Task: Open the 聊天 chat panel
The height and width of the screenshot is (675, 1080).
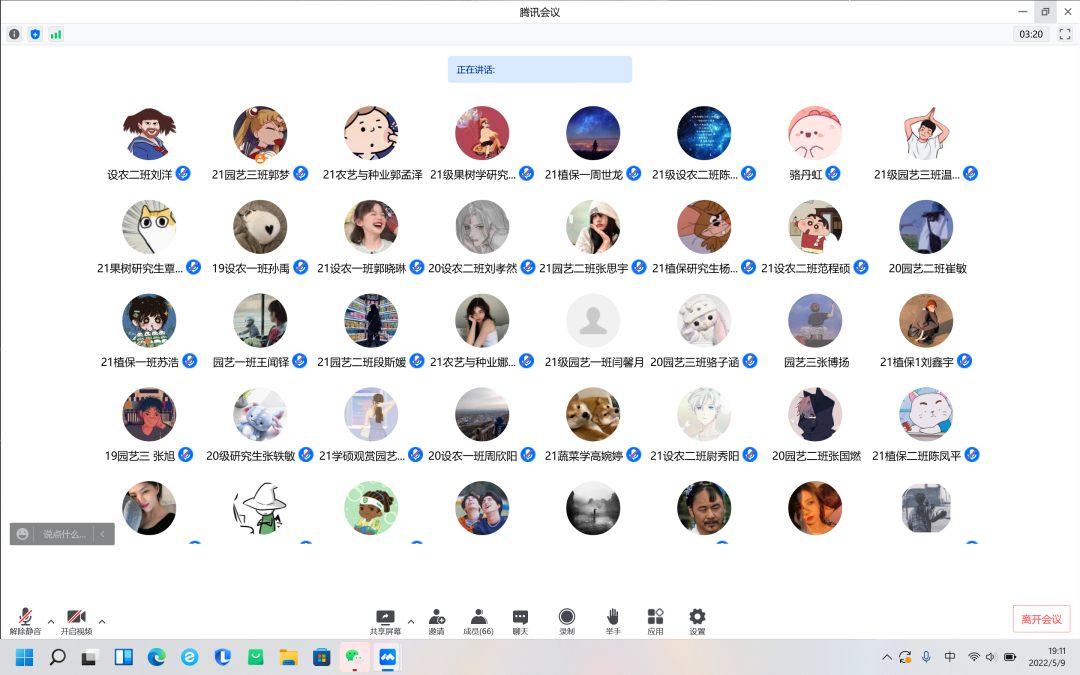Action: 520,621
